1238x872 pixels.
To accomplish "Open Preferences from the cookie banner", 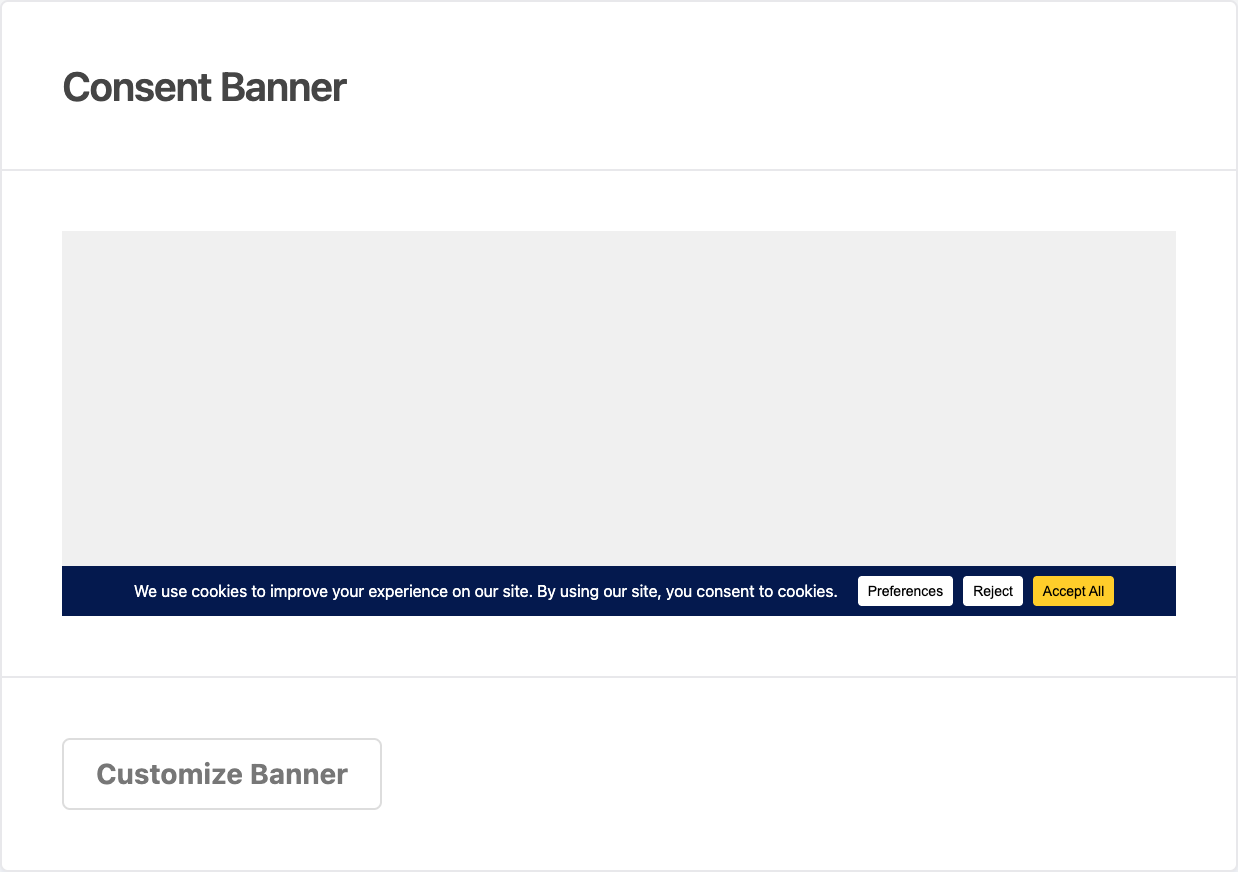I will point(905,591).
